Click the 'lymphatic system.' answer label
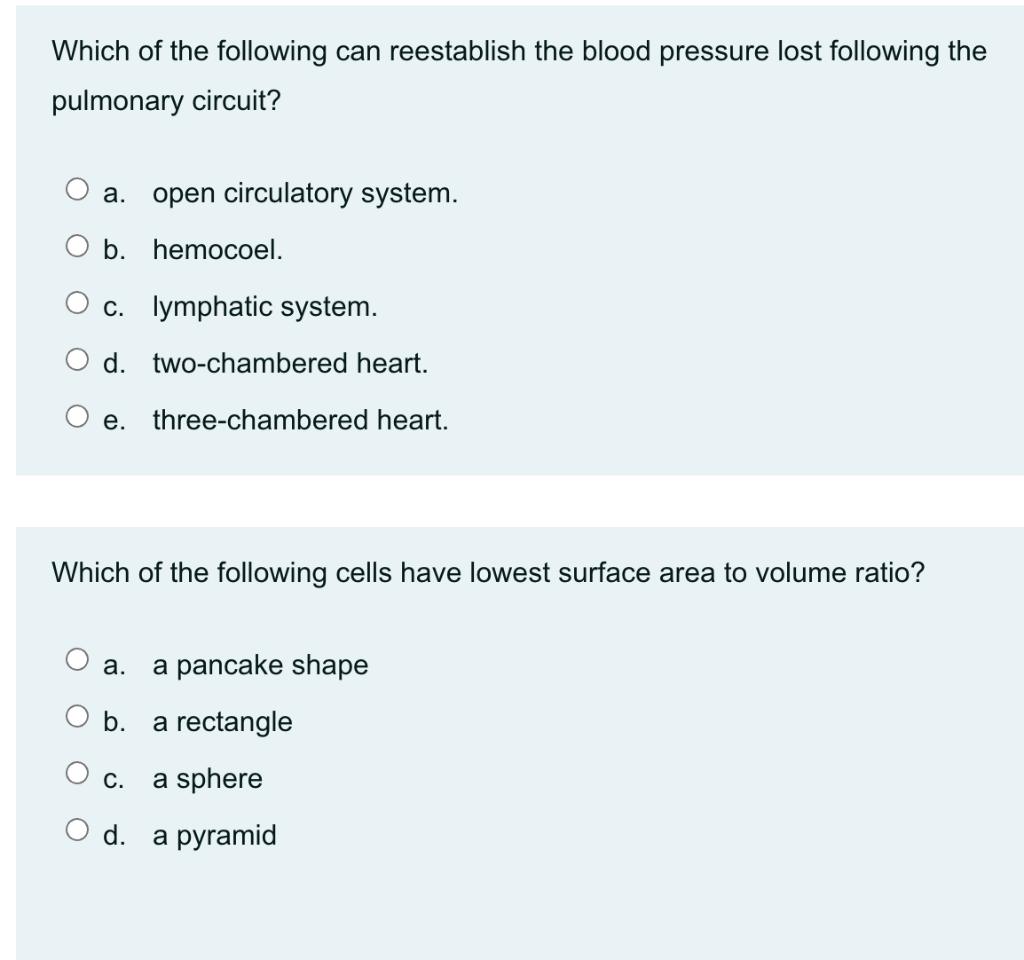Screen dimensions: 1024x960 pos(265,307)
